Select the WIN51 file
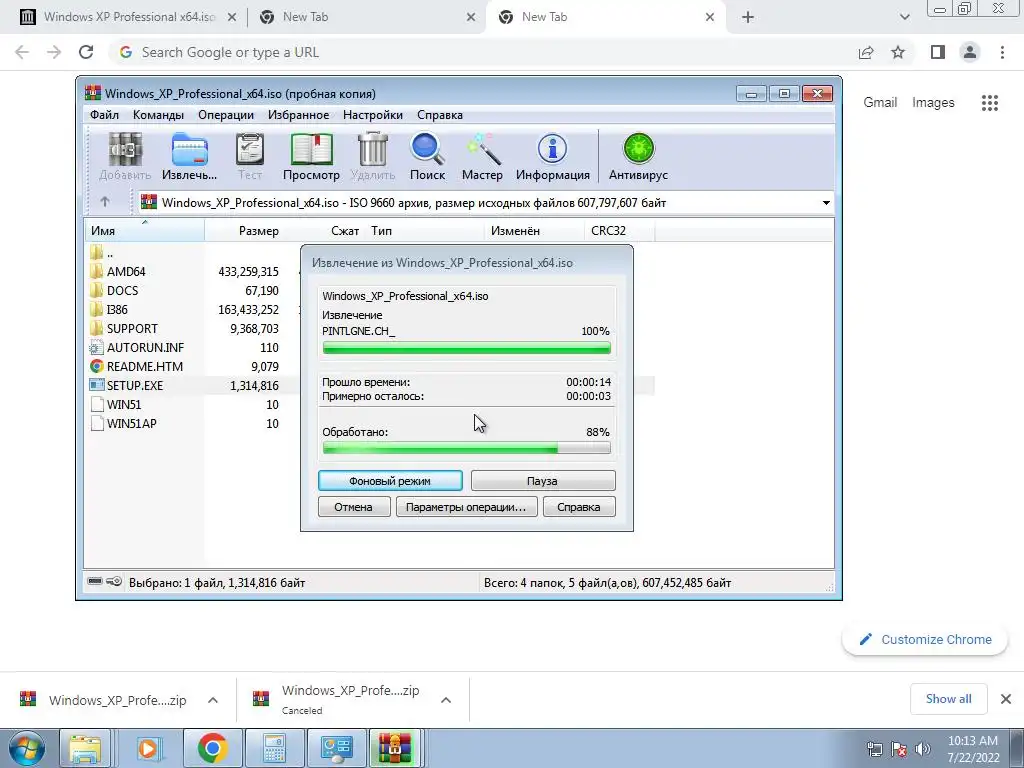This screenshot has height=768, width=1024. 116,404
